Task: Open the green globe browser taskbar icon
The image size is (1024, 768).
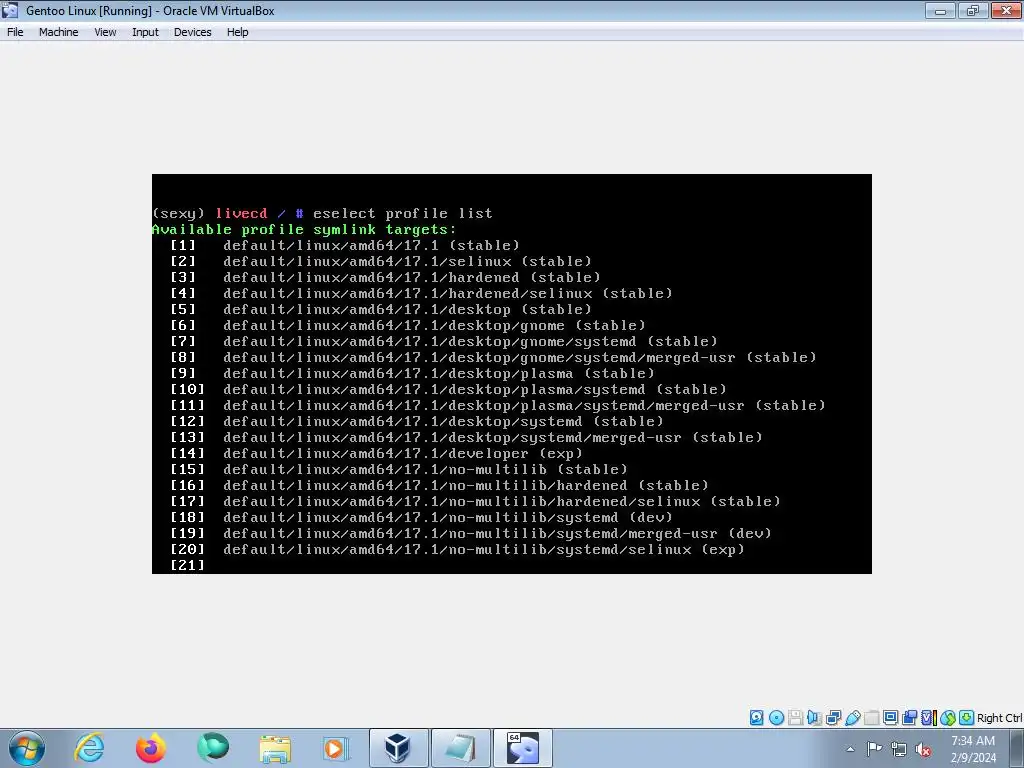Action: coord(213,748)
